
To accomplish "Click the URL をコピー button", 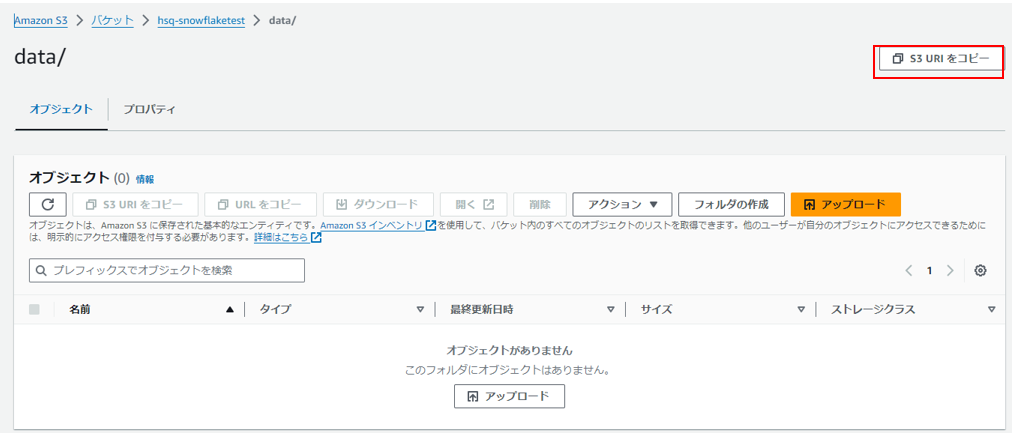I will pos(261,204).
